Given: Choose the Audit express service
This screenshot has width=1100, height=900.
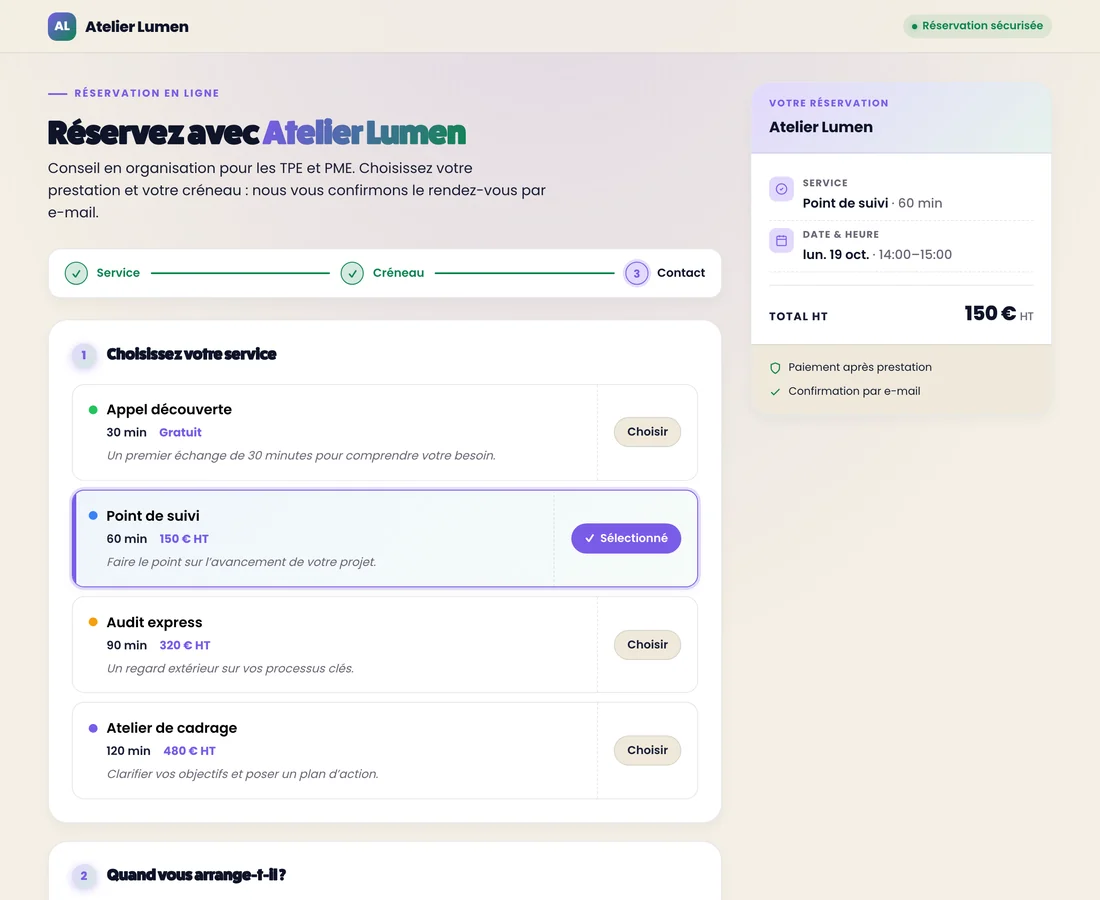Looking at the screenshot, I should [647, 645].
